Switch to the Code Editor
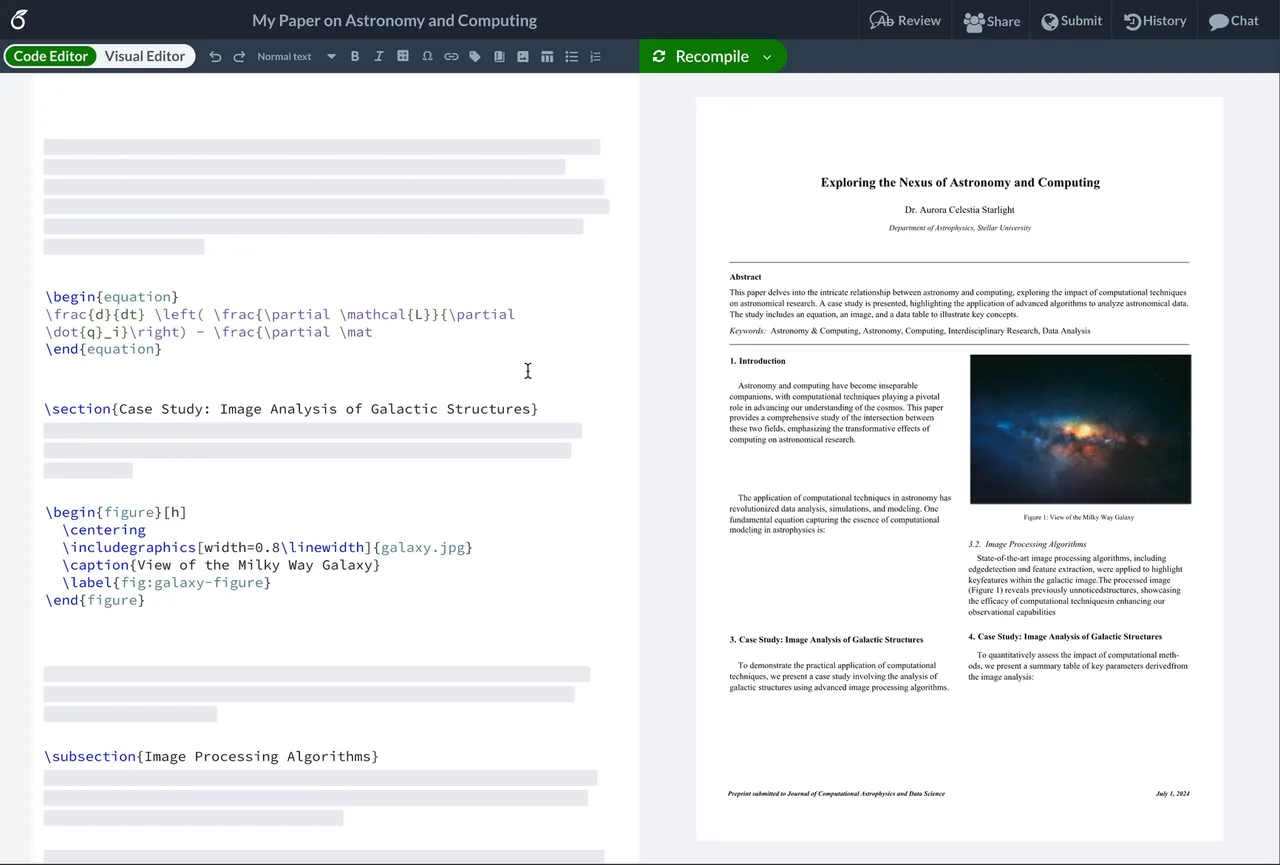The height and width of the screenshot is (865, 1280). point(50,56)
